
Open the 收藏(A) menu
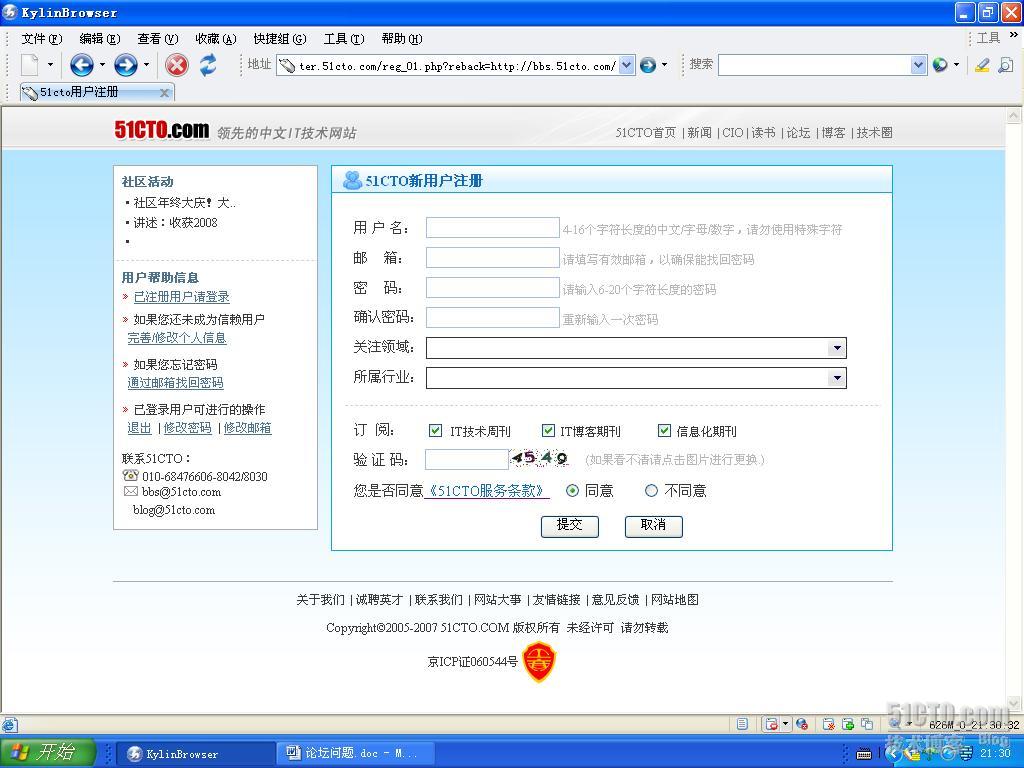pos(216,39)
